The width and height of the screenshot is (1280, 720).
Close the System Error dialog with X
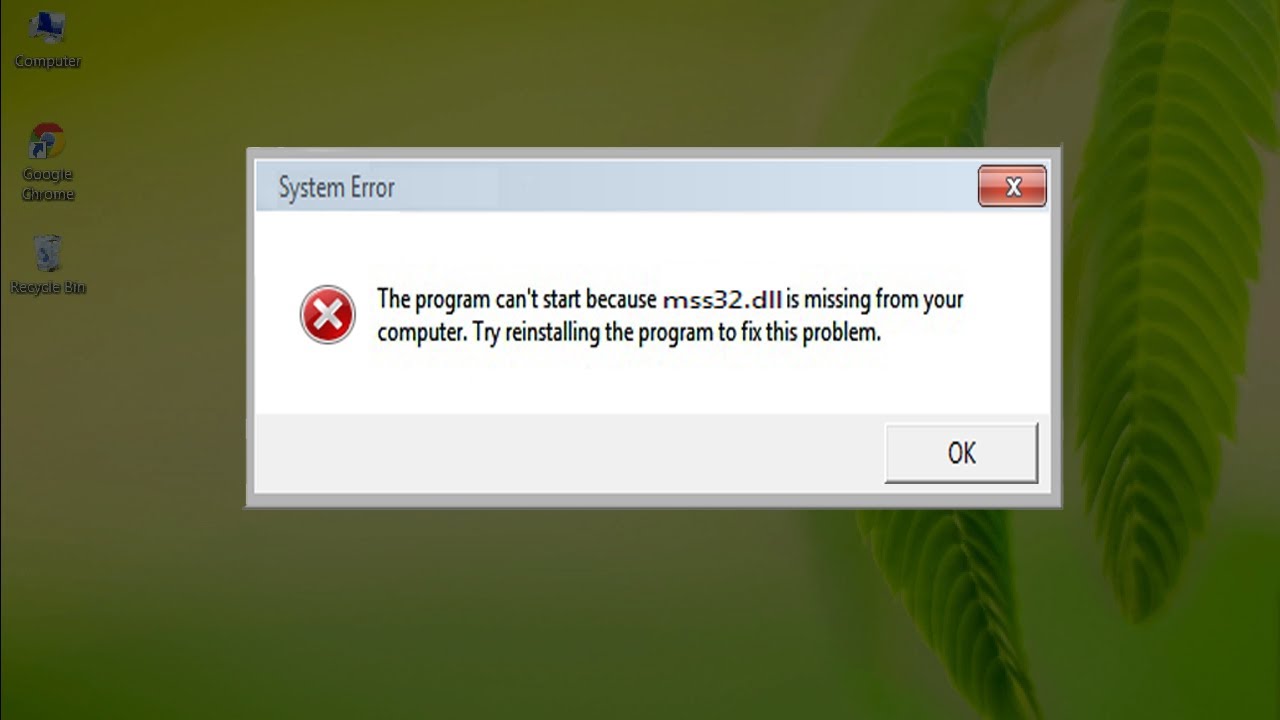pos(1012,187)
